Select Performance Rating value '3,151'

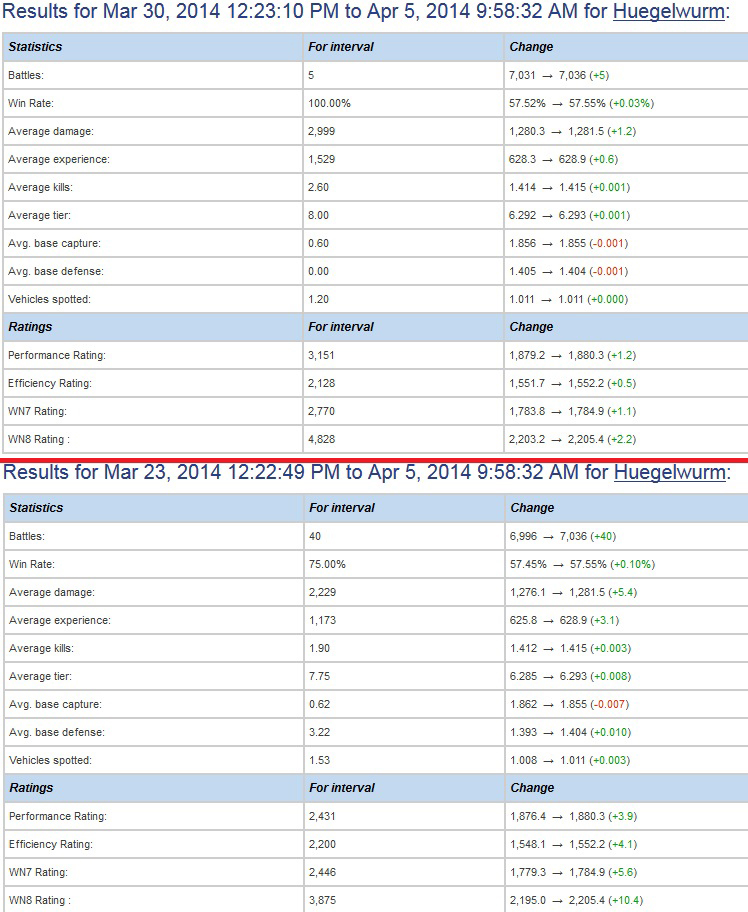tap(321, 355)
